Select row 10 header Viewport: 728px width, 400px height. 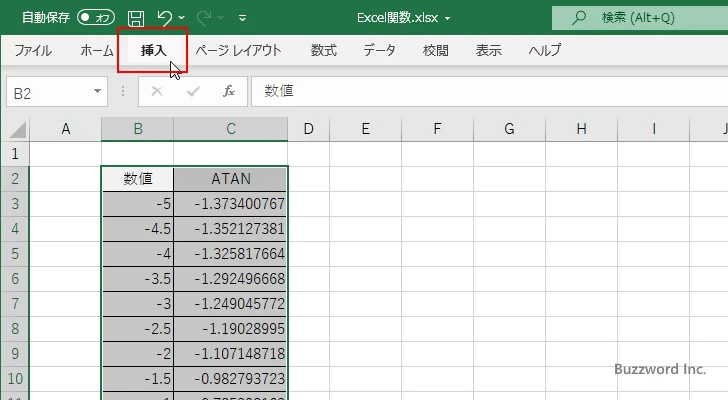click(x=15, y=379)
